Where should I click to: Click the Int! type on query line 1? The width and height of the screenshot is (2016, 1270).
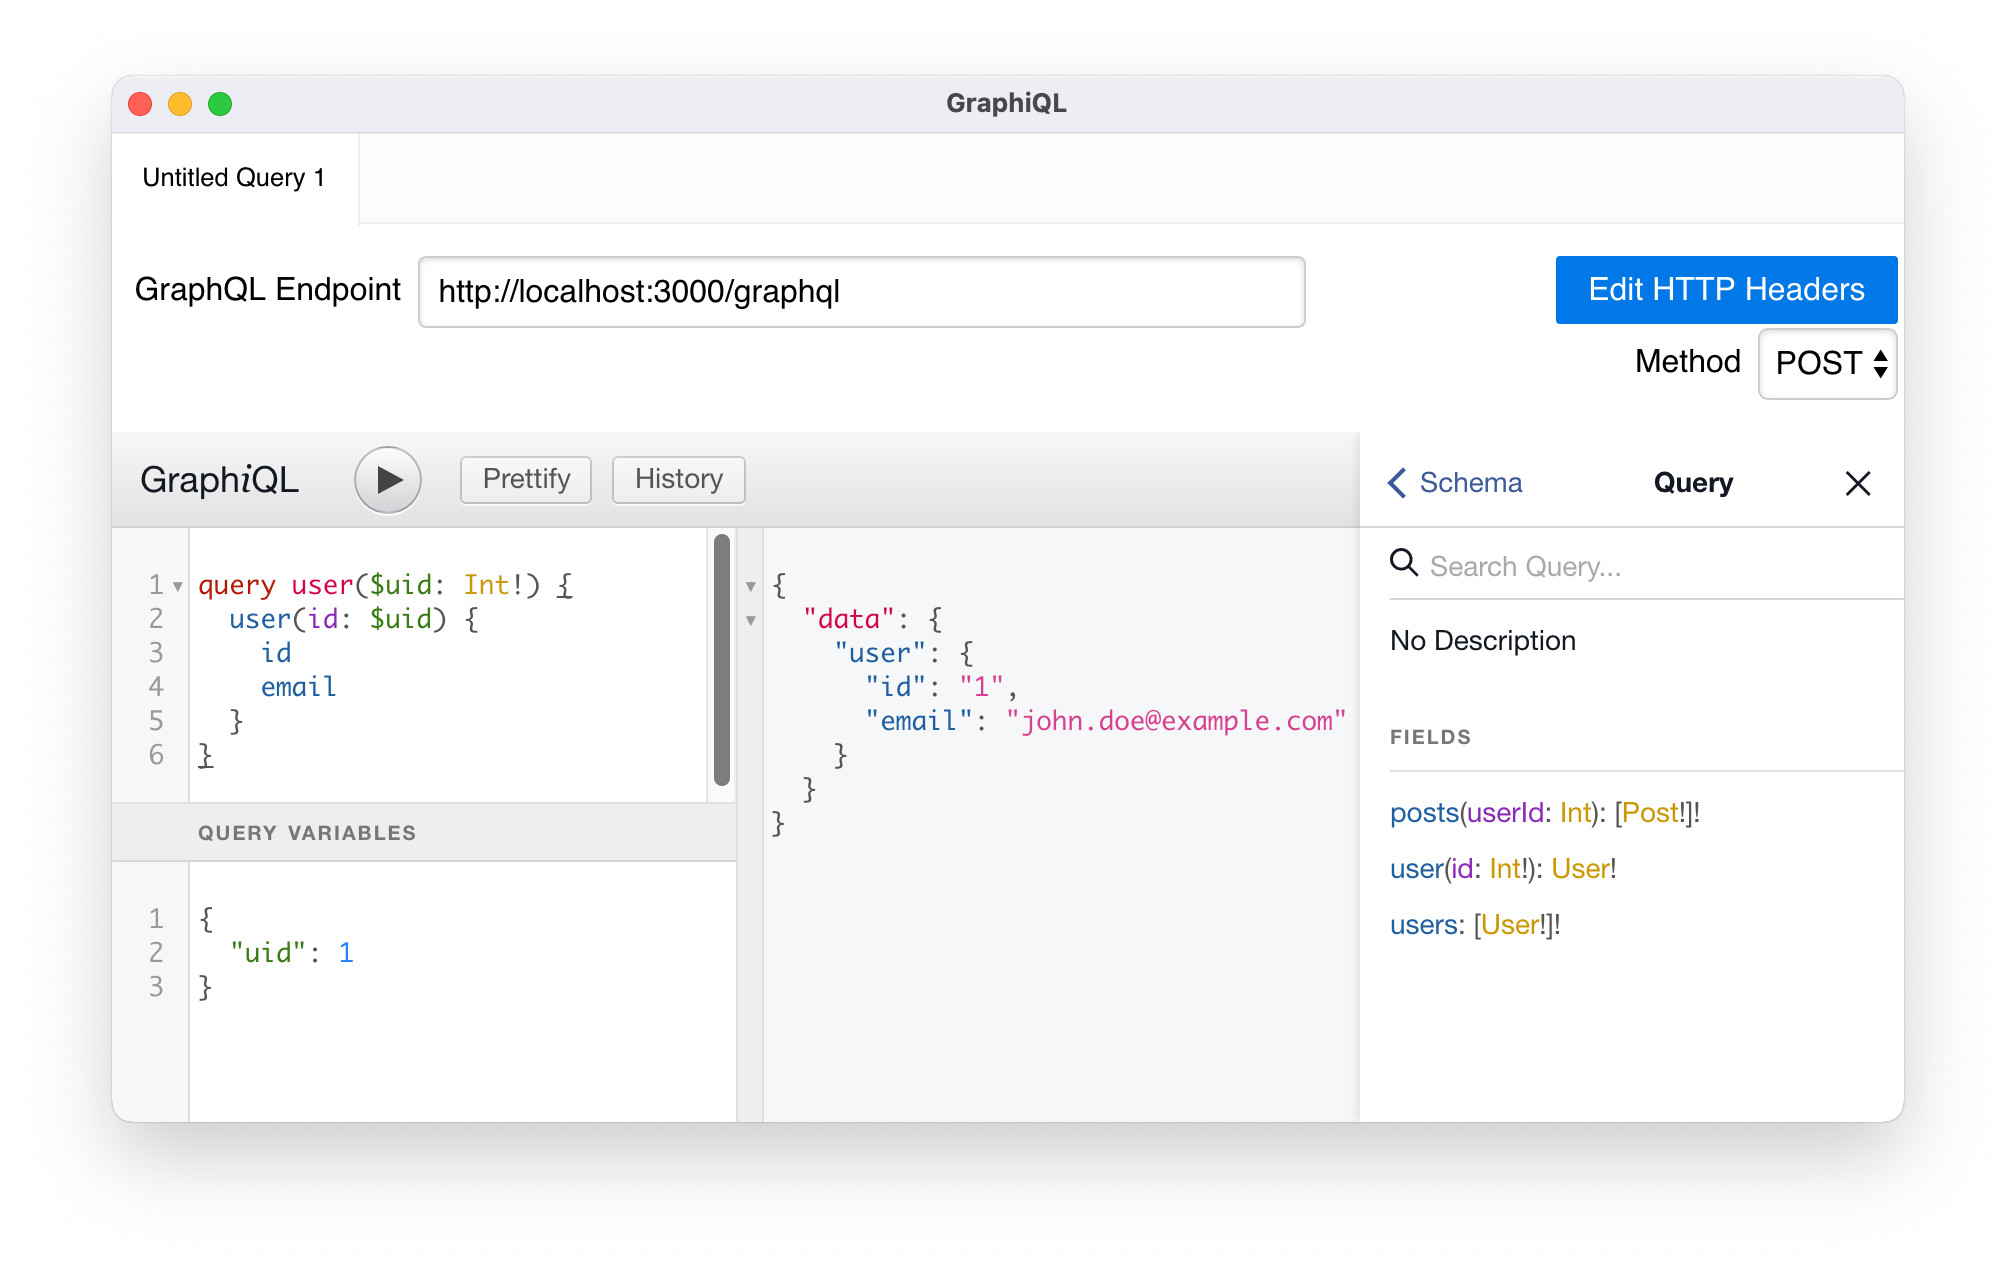(x=493, y=585)
